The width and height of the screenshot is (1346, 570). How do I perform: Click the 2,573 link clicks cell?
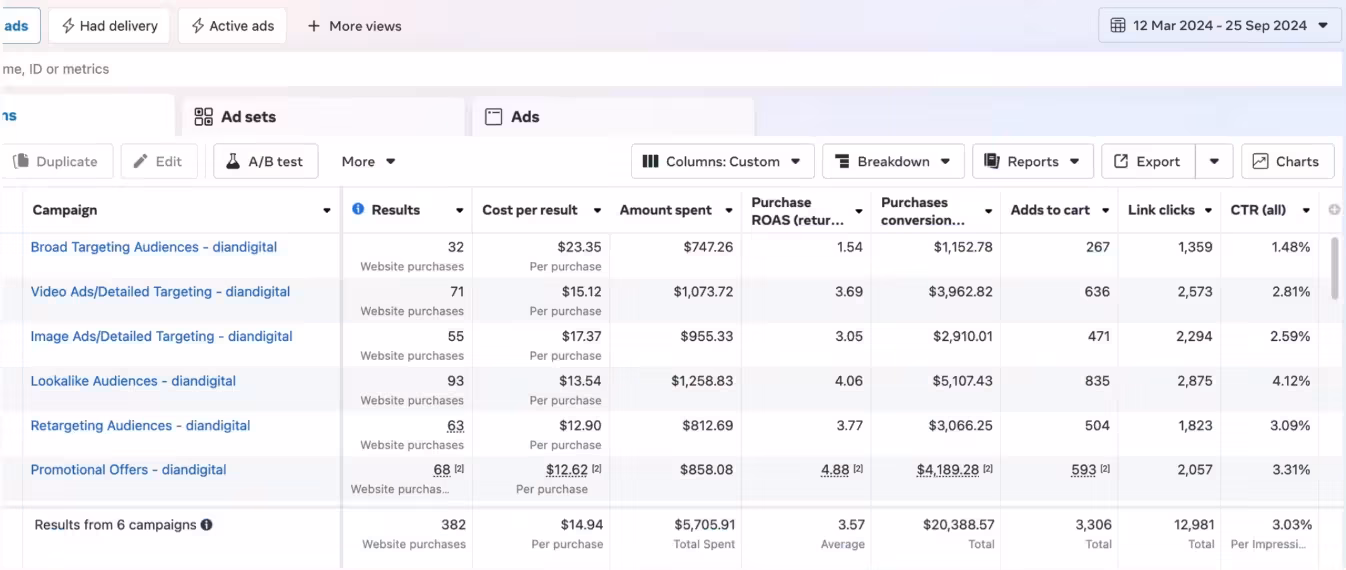click(1194, 292)
